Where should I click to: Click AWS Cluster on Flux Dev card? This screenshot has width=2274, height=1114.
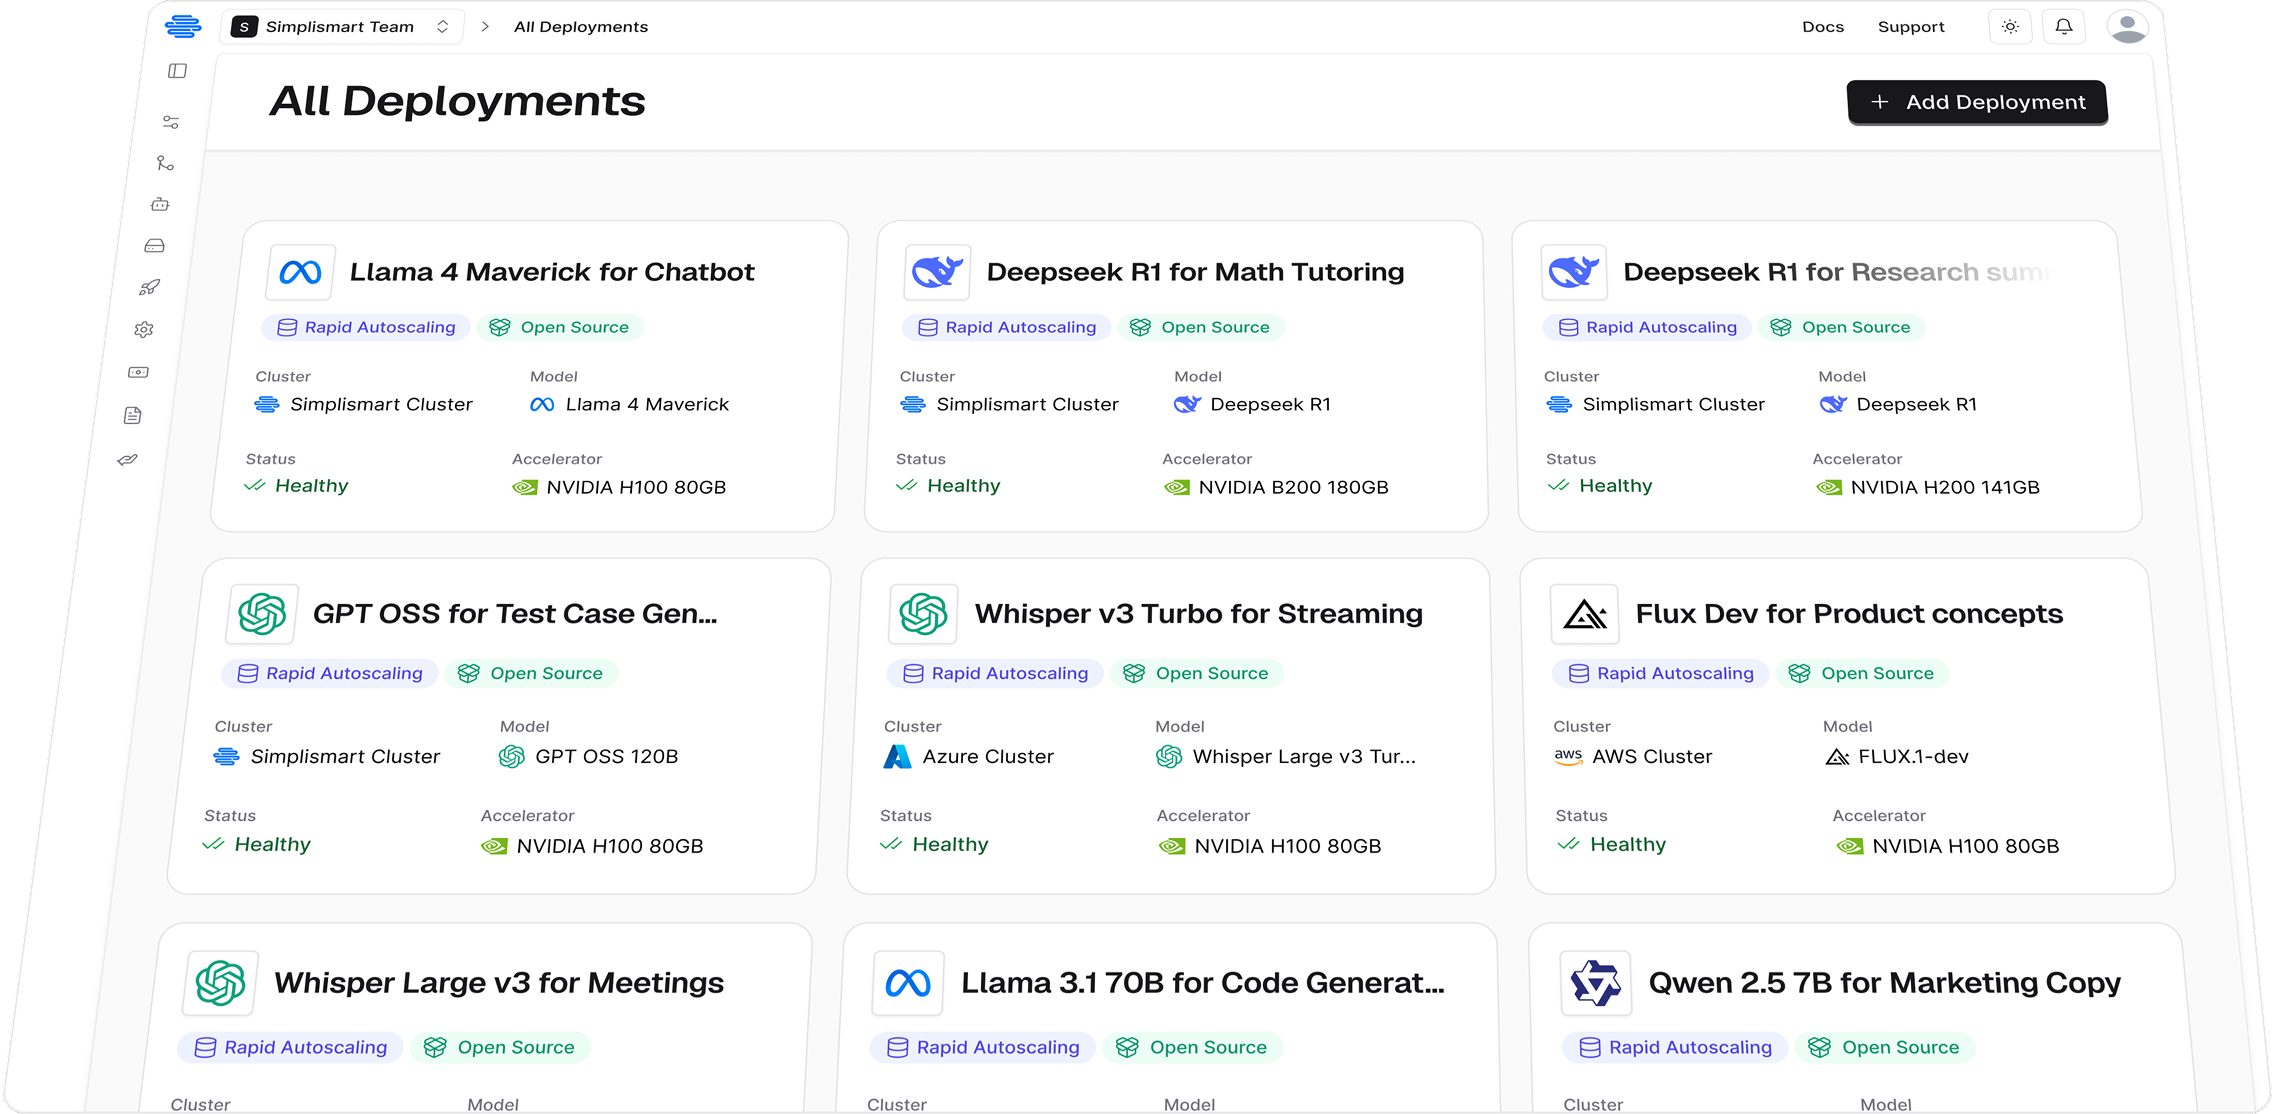pos(1633,757)
